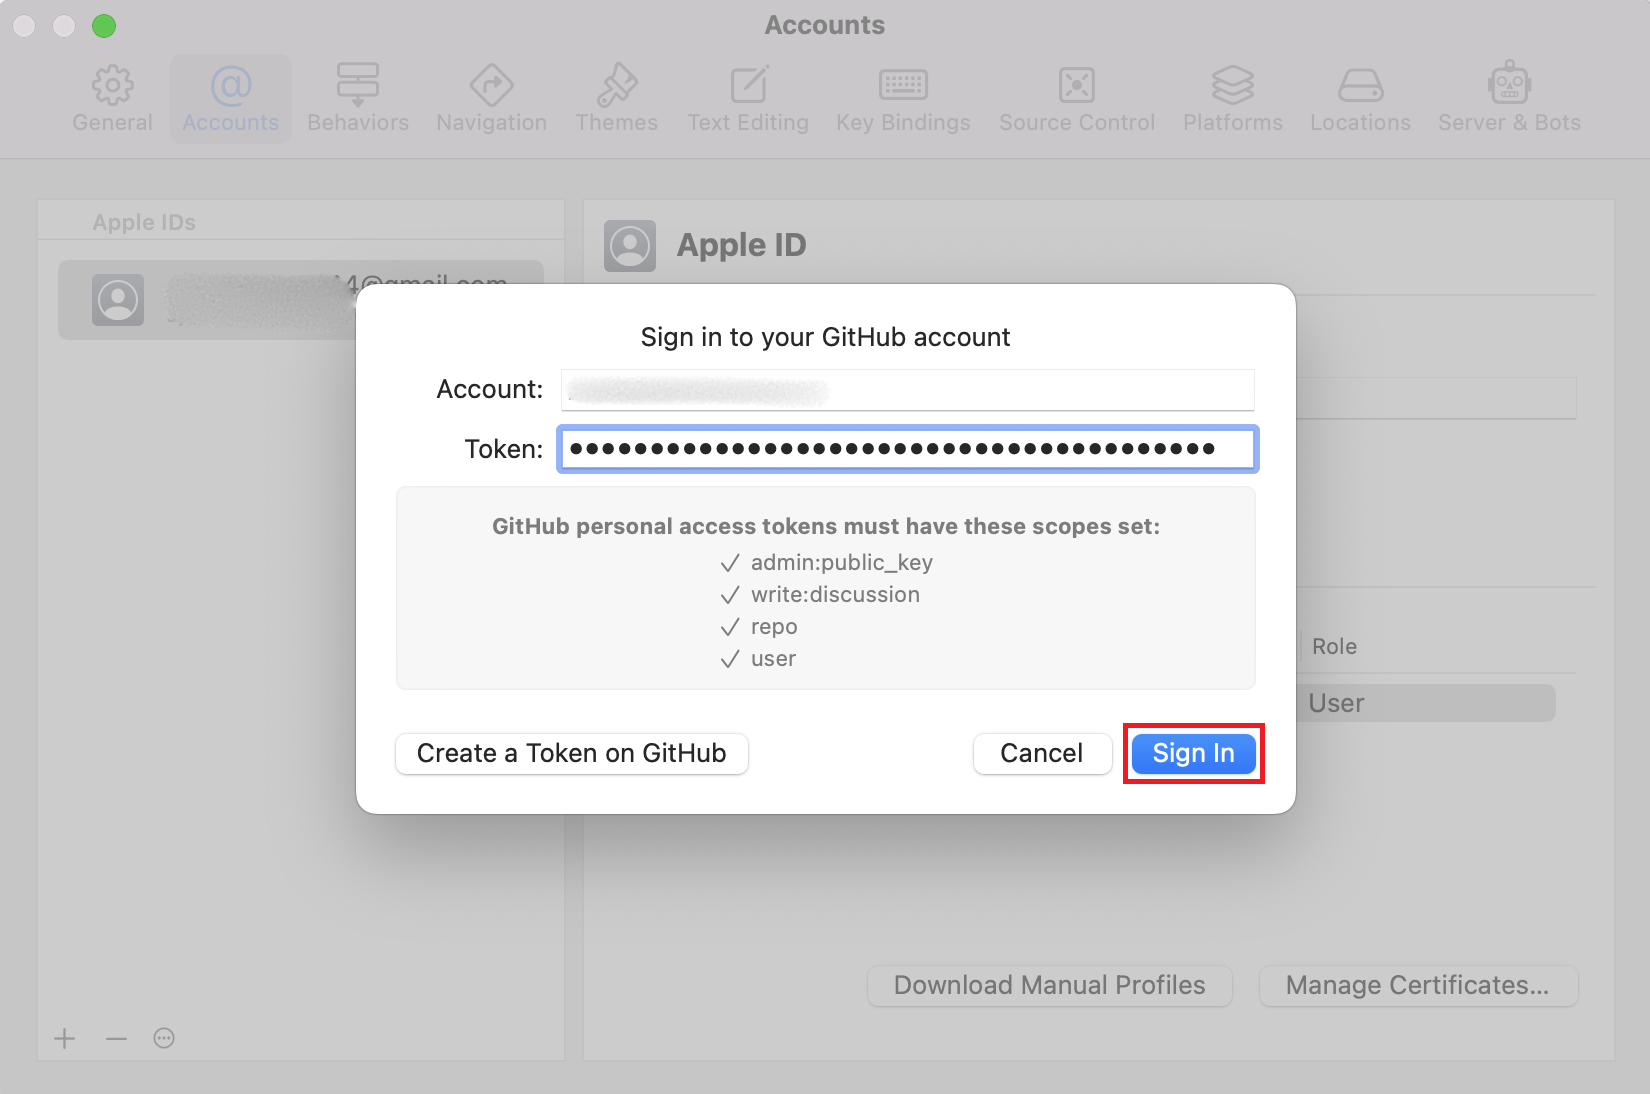Click the user scope text
This screenshot has width=1650, height=1094.
[x=773, y=659]
